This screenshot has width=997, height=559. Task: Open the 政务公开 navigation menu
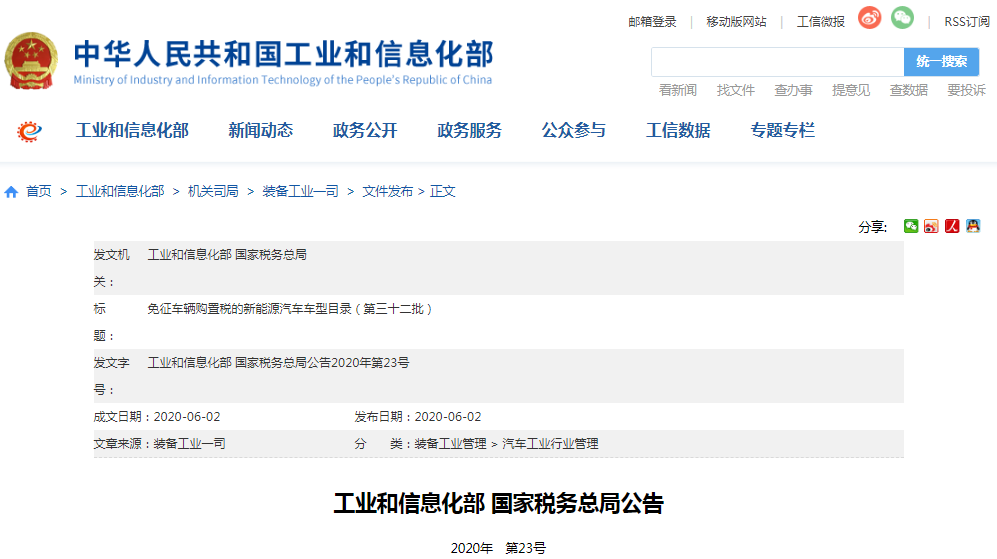pos(365,130)
